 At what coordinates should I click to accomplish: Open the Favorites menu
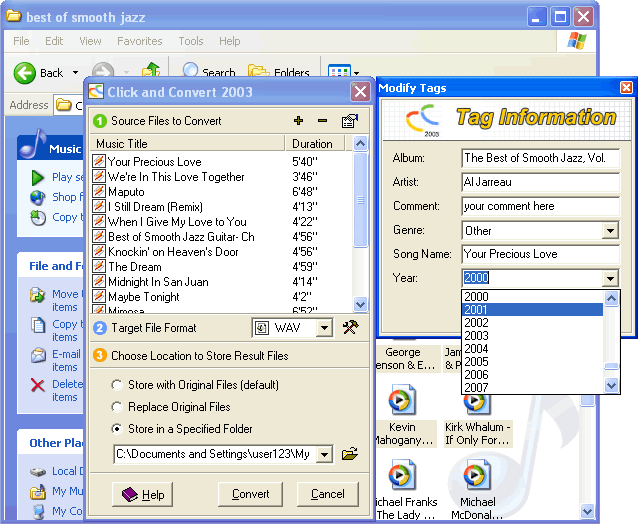tap(140, 41)
